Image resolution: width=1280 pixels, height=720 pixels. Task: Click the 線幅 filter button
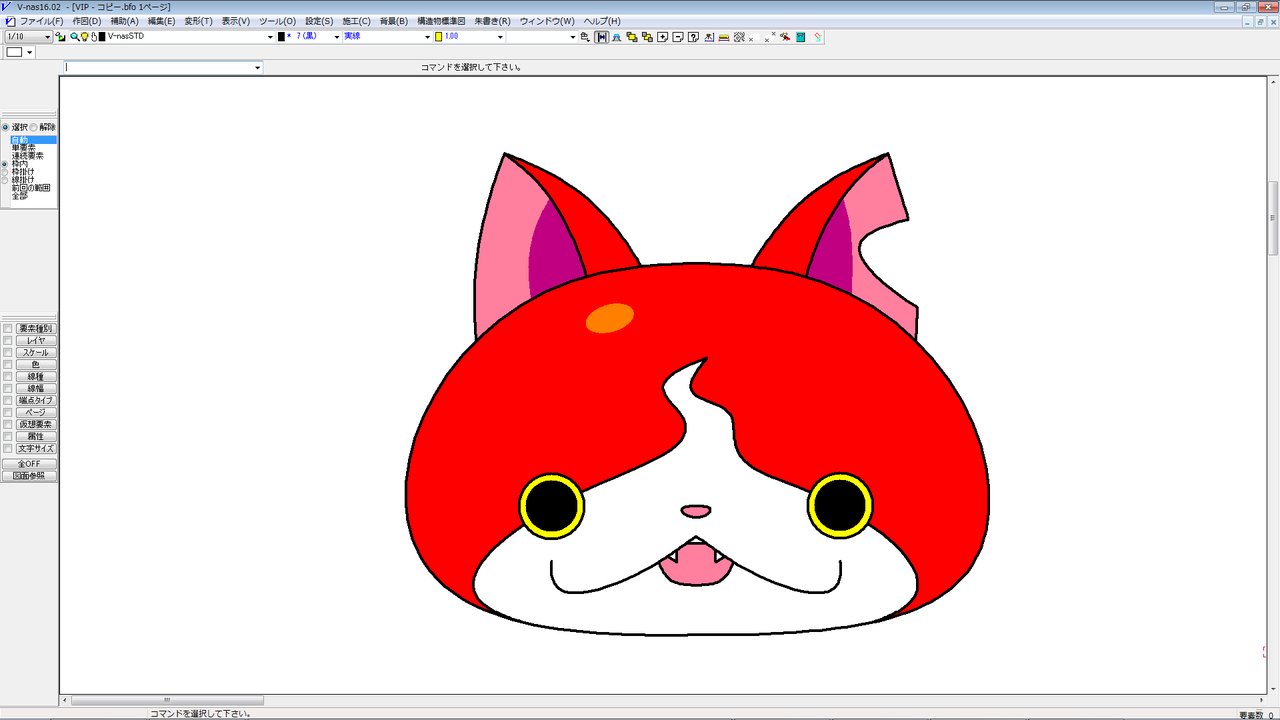click(36, 388)
